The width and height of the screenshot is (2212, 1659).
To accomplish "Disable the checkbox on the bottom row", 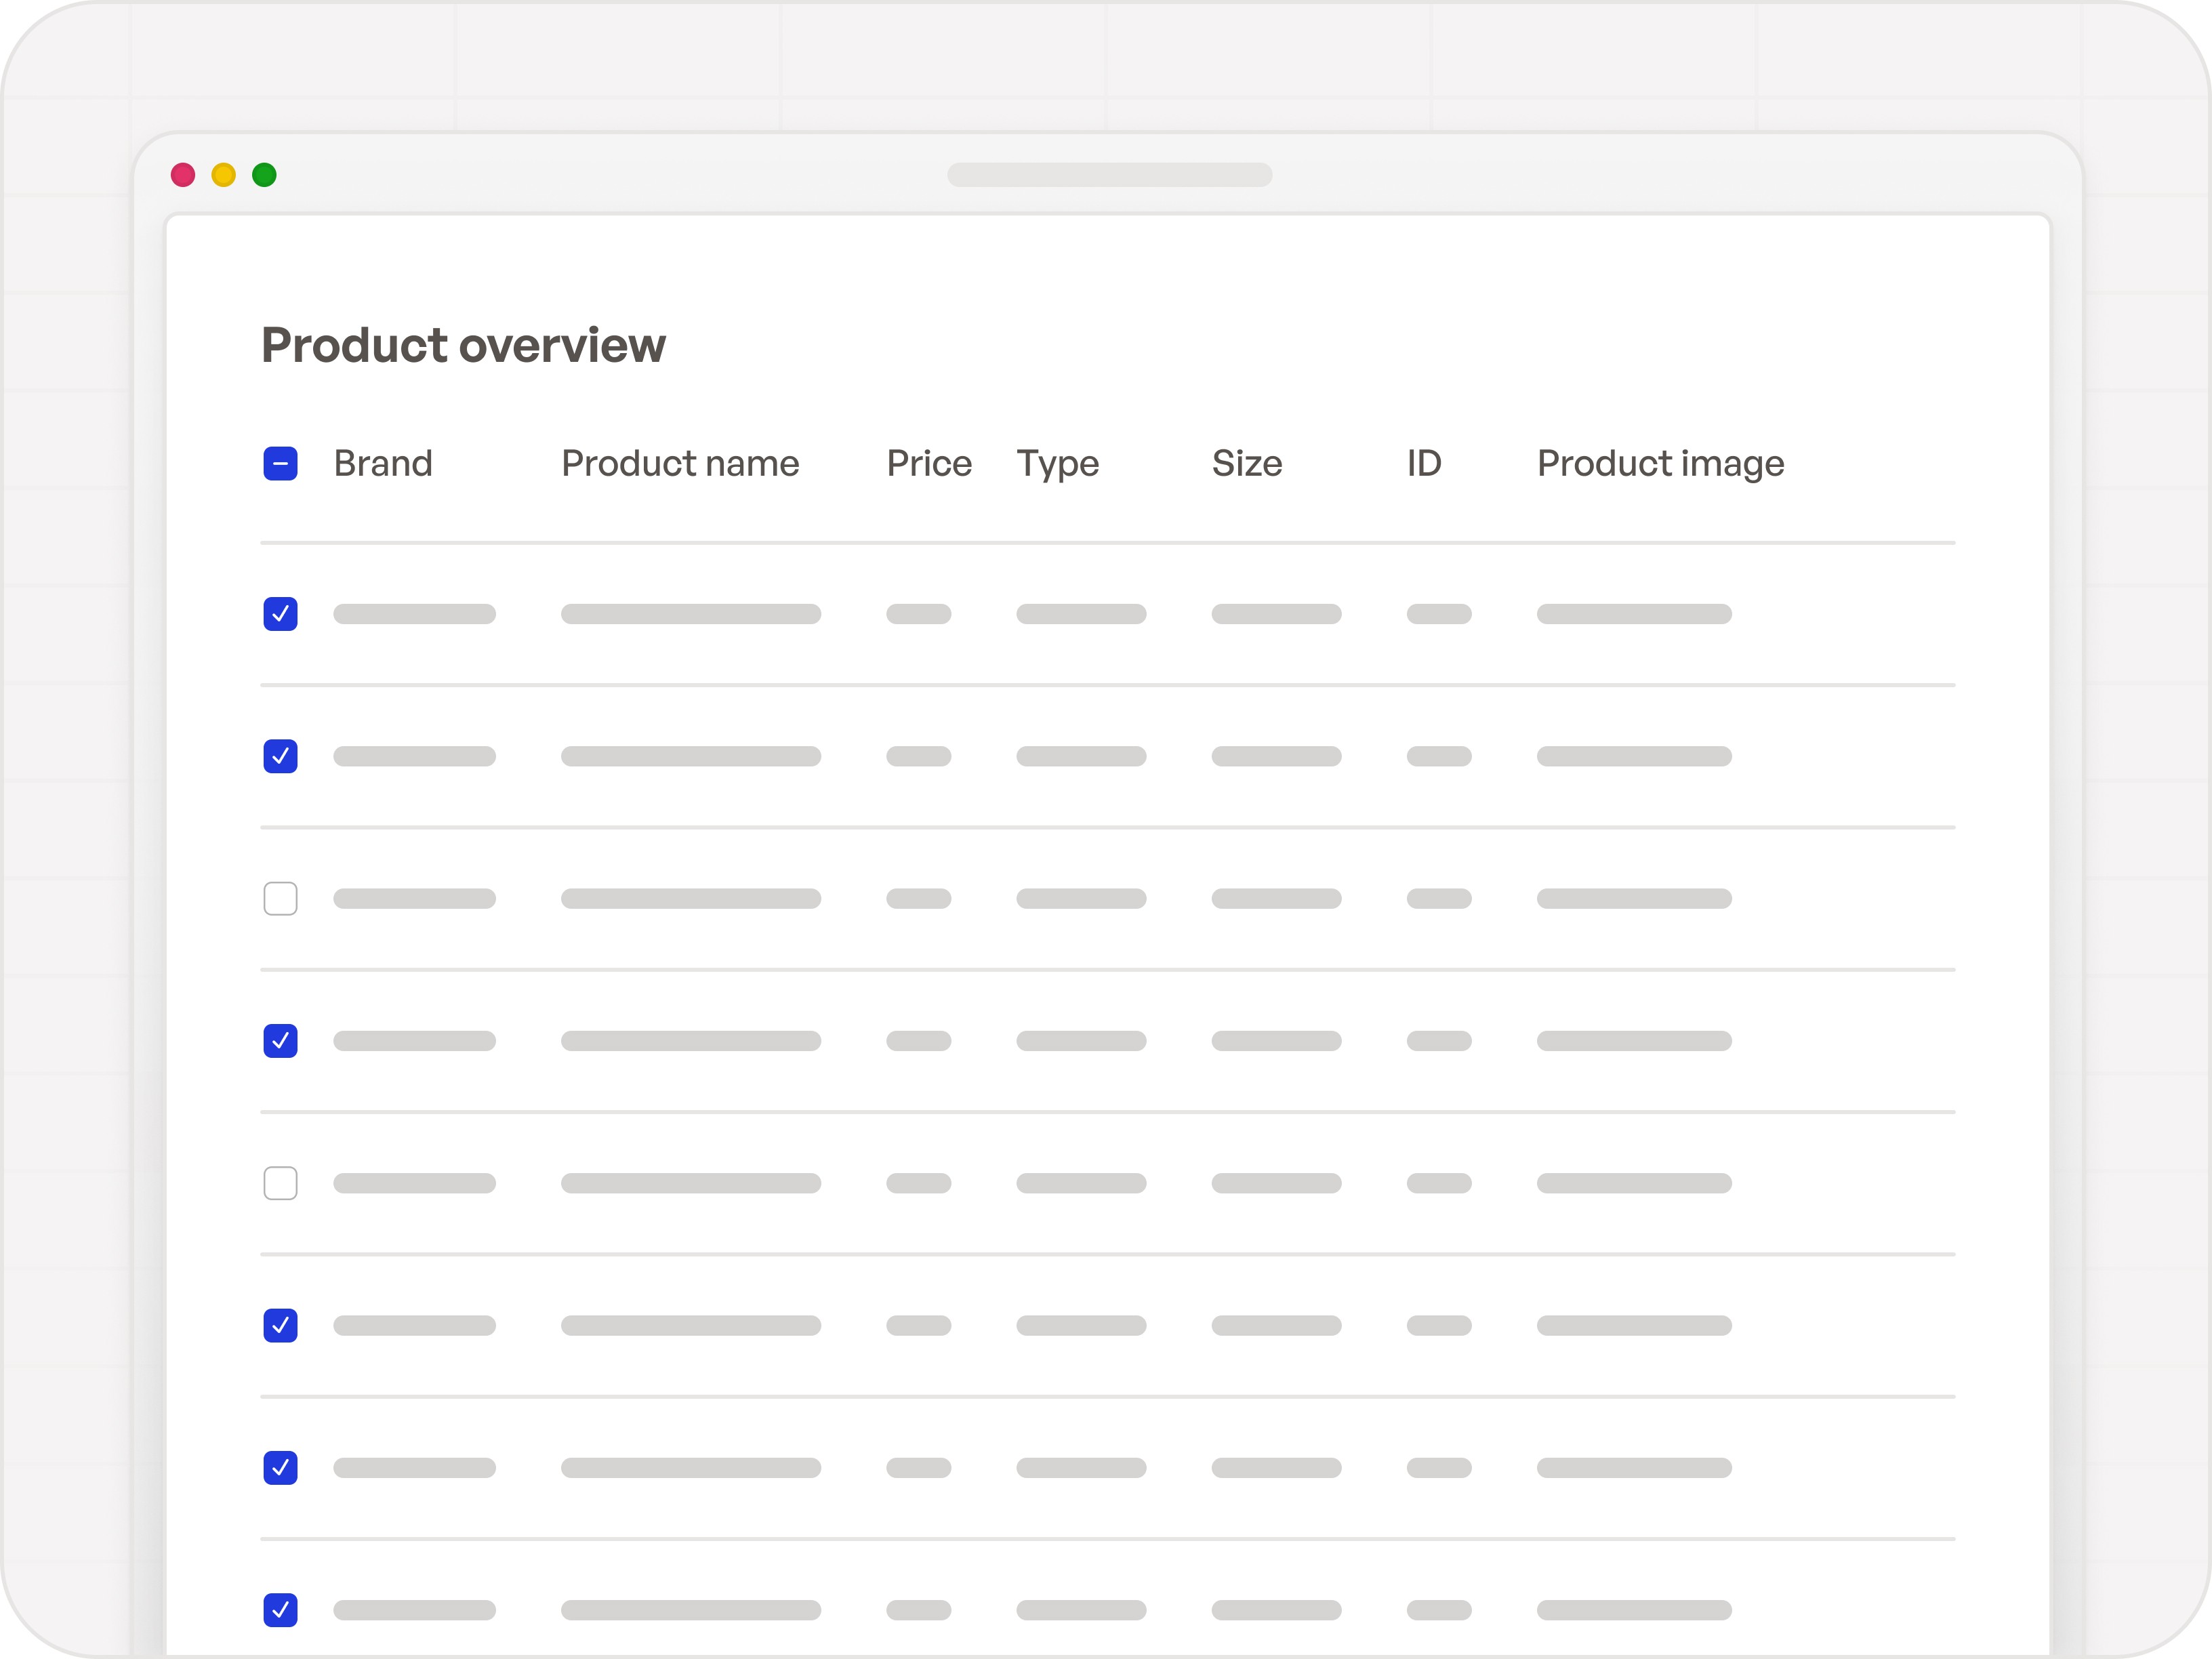I will click(x=281, y=1610).
